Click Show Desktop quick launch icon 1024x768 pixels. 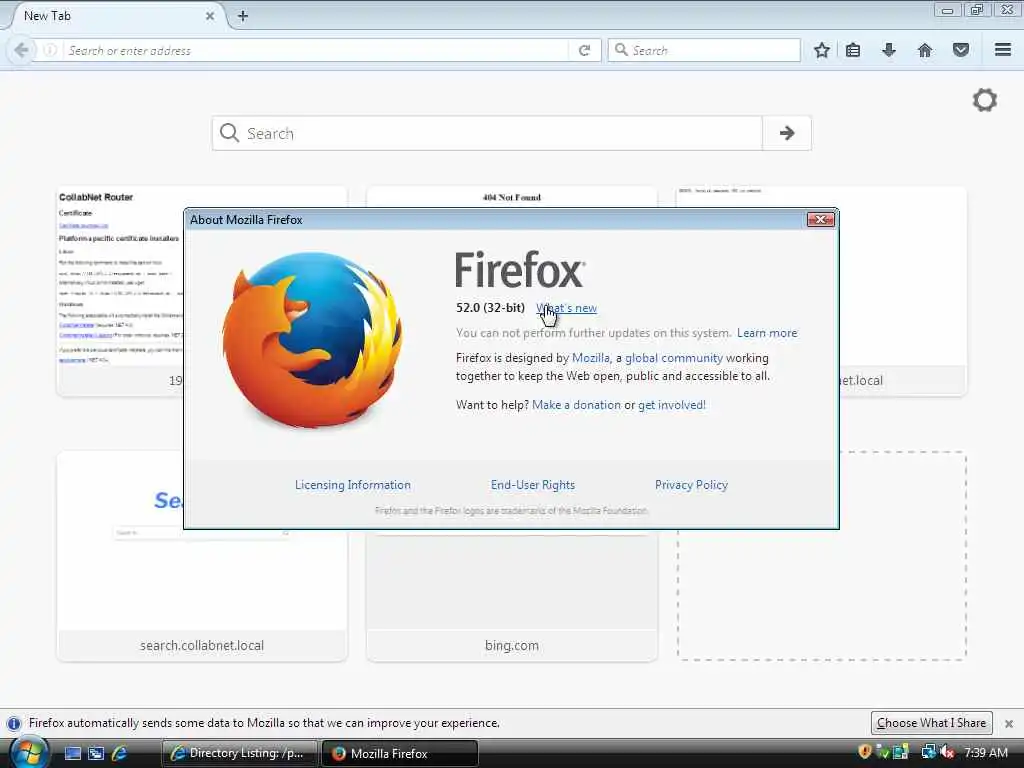tap(72, 753)
